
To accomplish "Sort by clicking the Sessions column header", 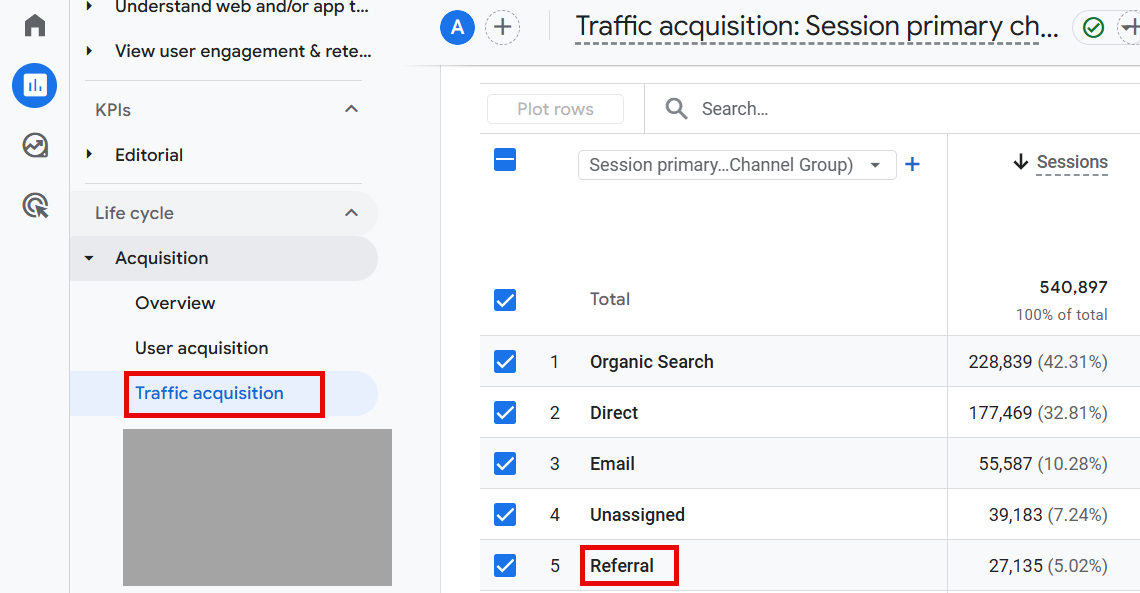I will coord(1072,162).
